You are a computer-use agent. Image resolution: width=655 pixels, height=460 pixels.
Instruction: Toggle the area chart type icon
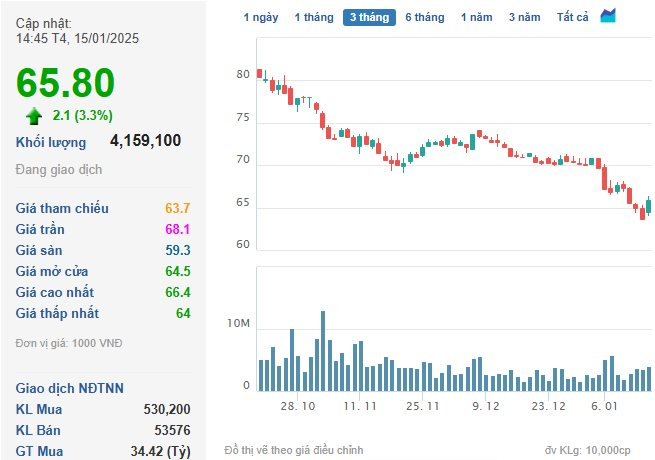tap(608, 16)
